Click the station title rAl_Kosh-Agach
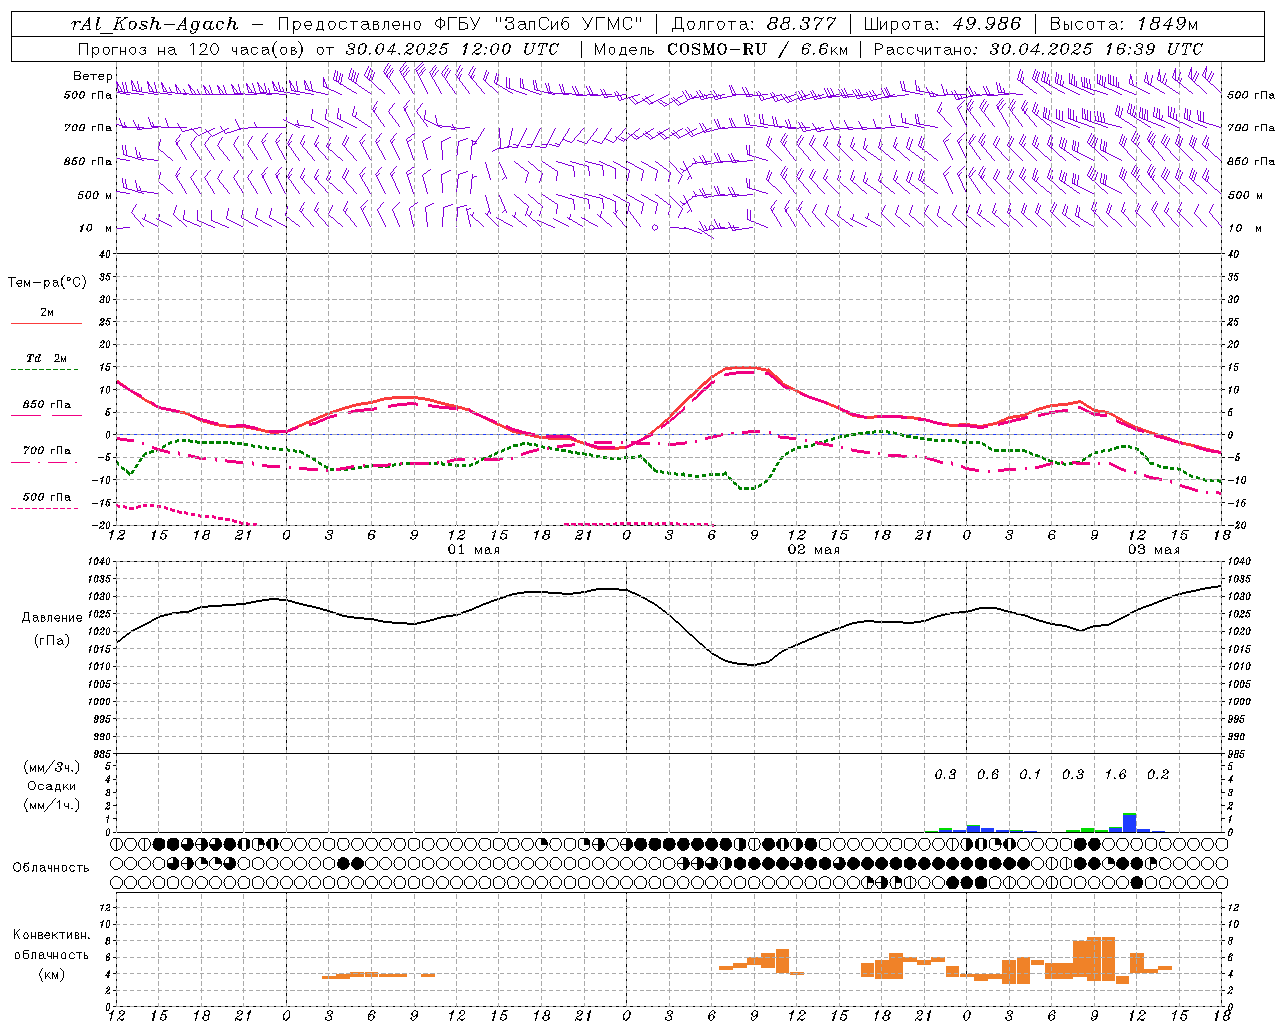 point(155,24)
